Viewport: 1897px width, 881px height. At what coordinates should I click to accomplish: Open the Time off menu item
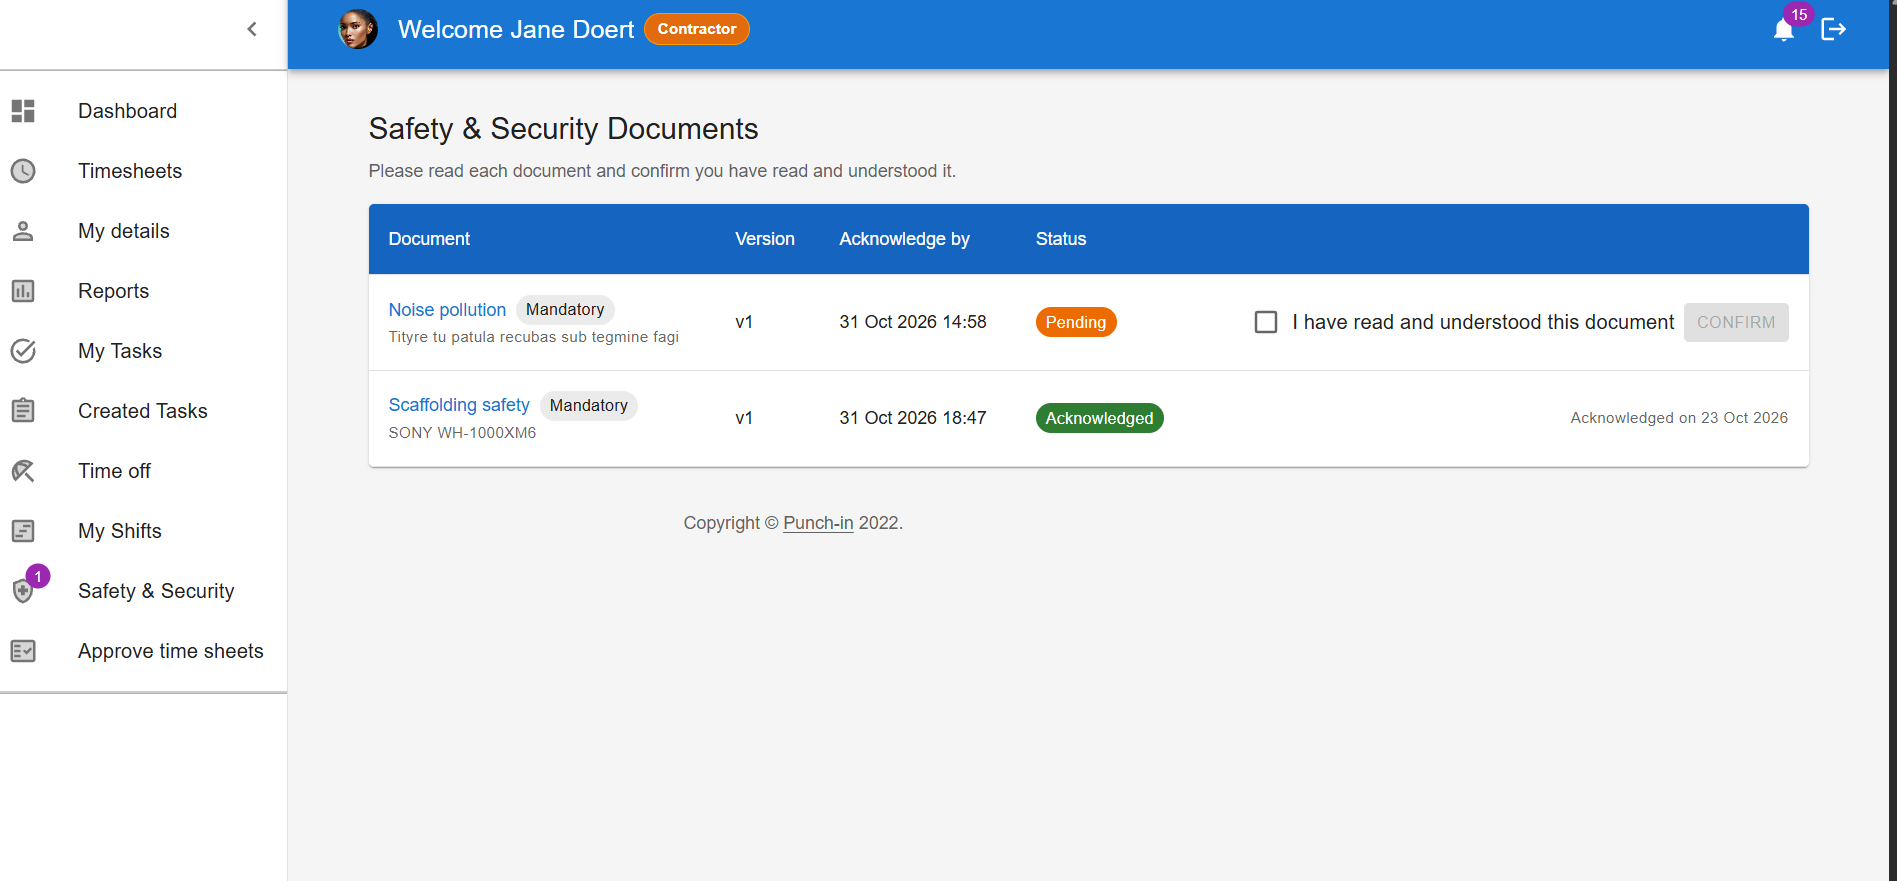pos(143,471)
